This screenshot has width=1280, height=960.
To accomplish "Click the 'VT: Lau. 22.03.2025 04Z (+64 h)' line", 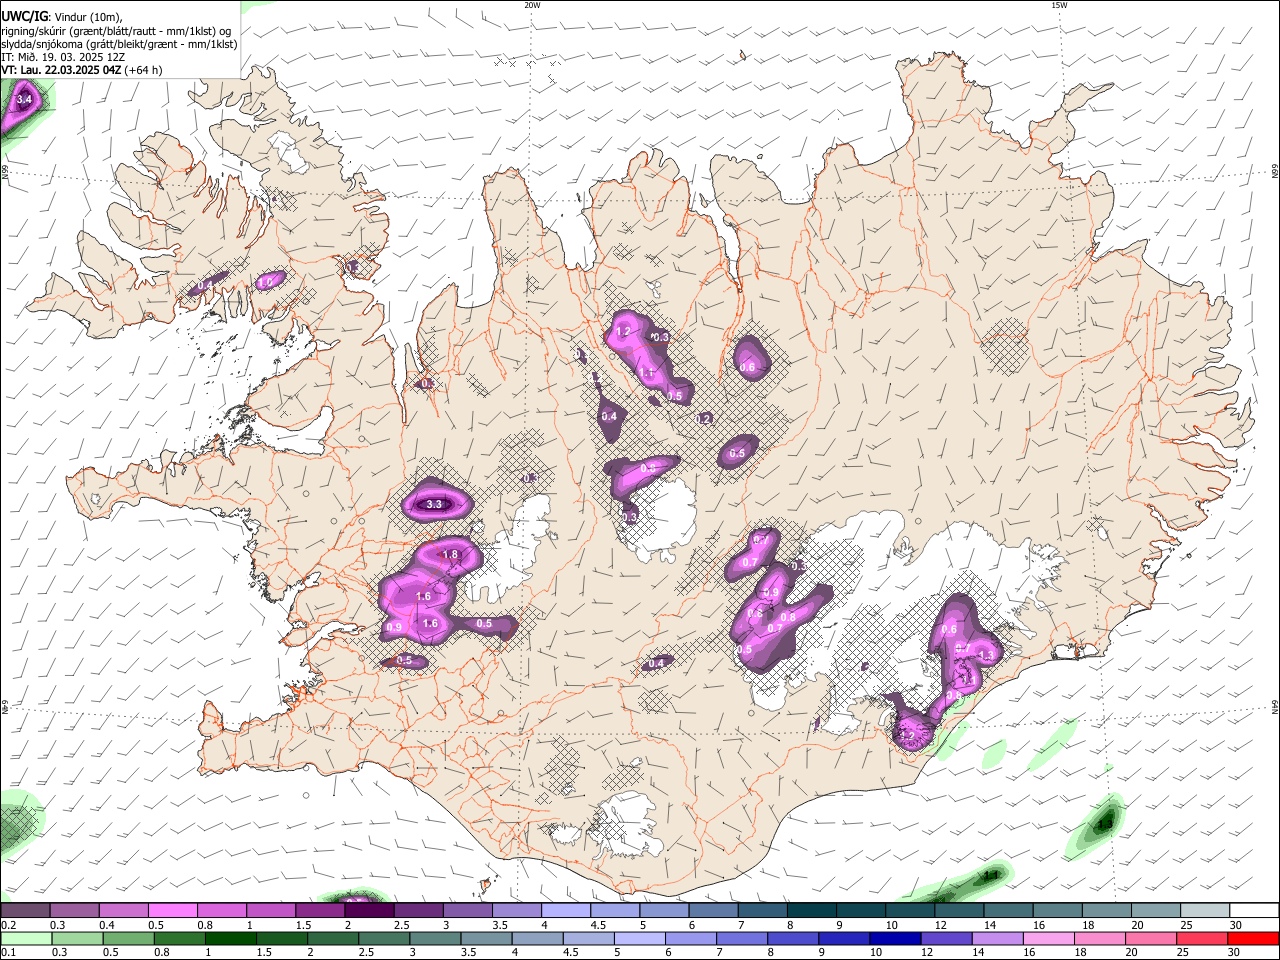I will tap(82, 70).
